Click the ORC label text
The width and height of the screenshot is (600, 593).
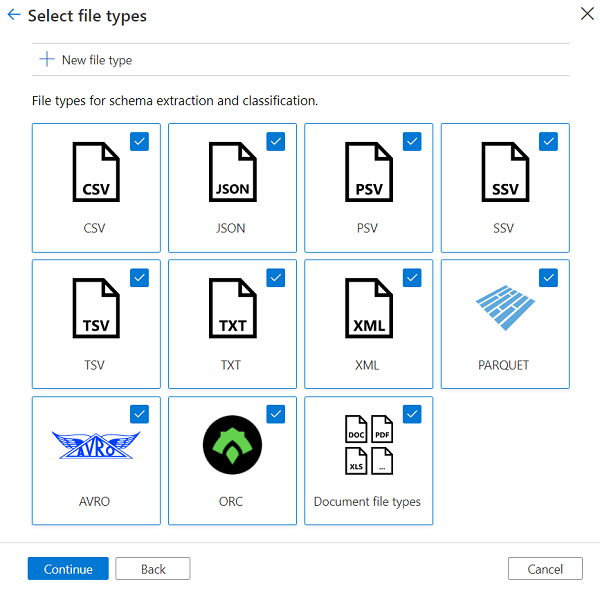pos(230,502)
